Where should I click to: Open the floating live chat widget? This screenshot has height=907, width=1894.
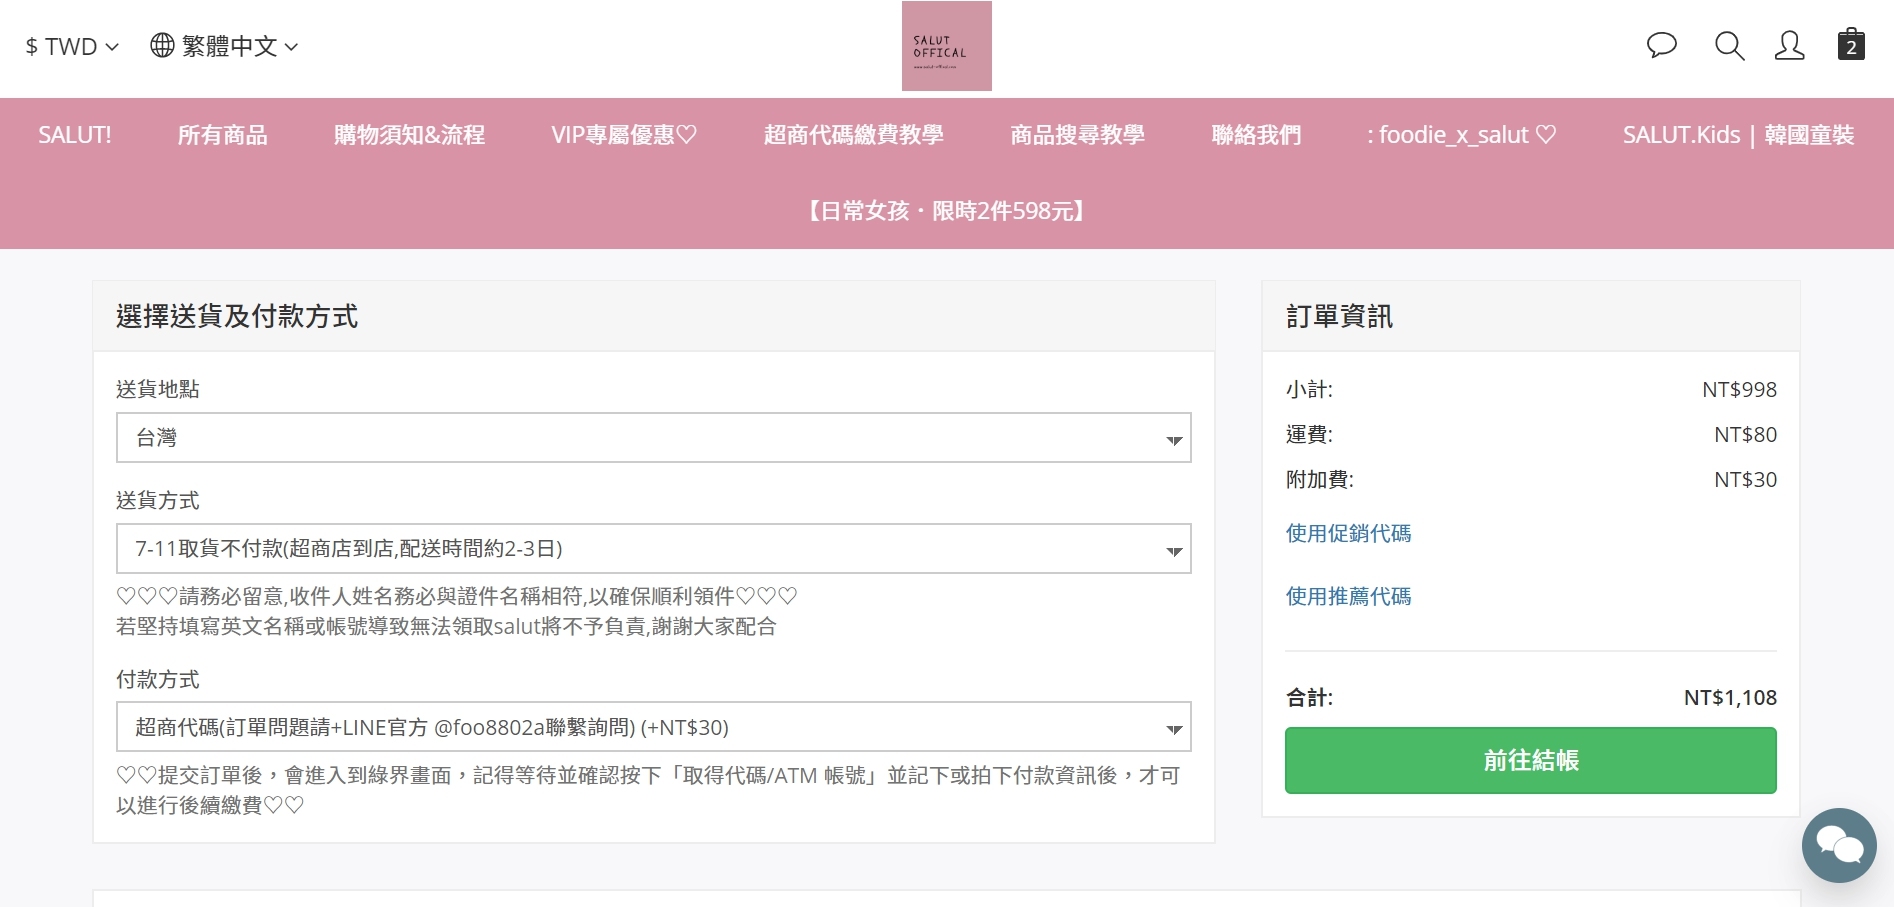pos(1838,845)
